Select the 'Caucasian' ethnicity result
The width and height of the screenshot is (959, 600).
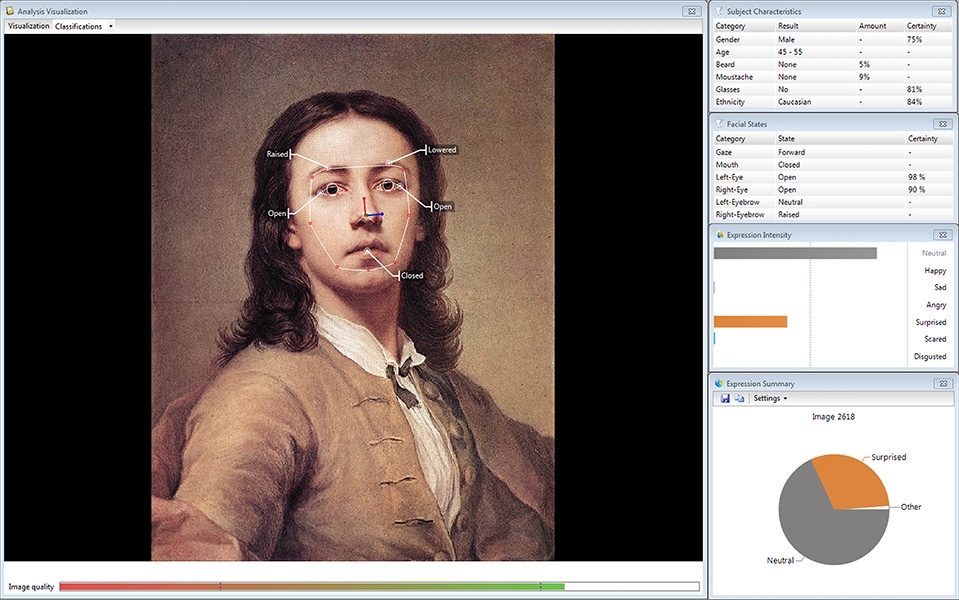click(794, 102)
